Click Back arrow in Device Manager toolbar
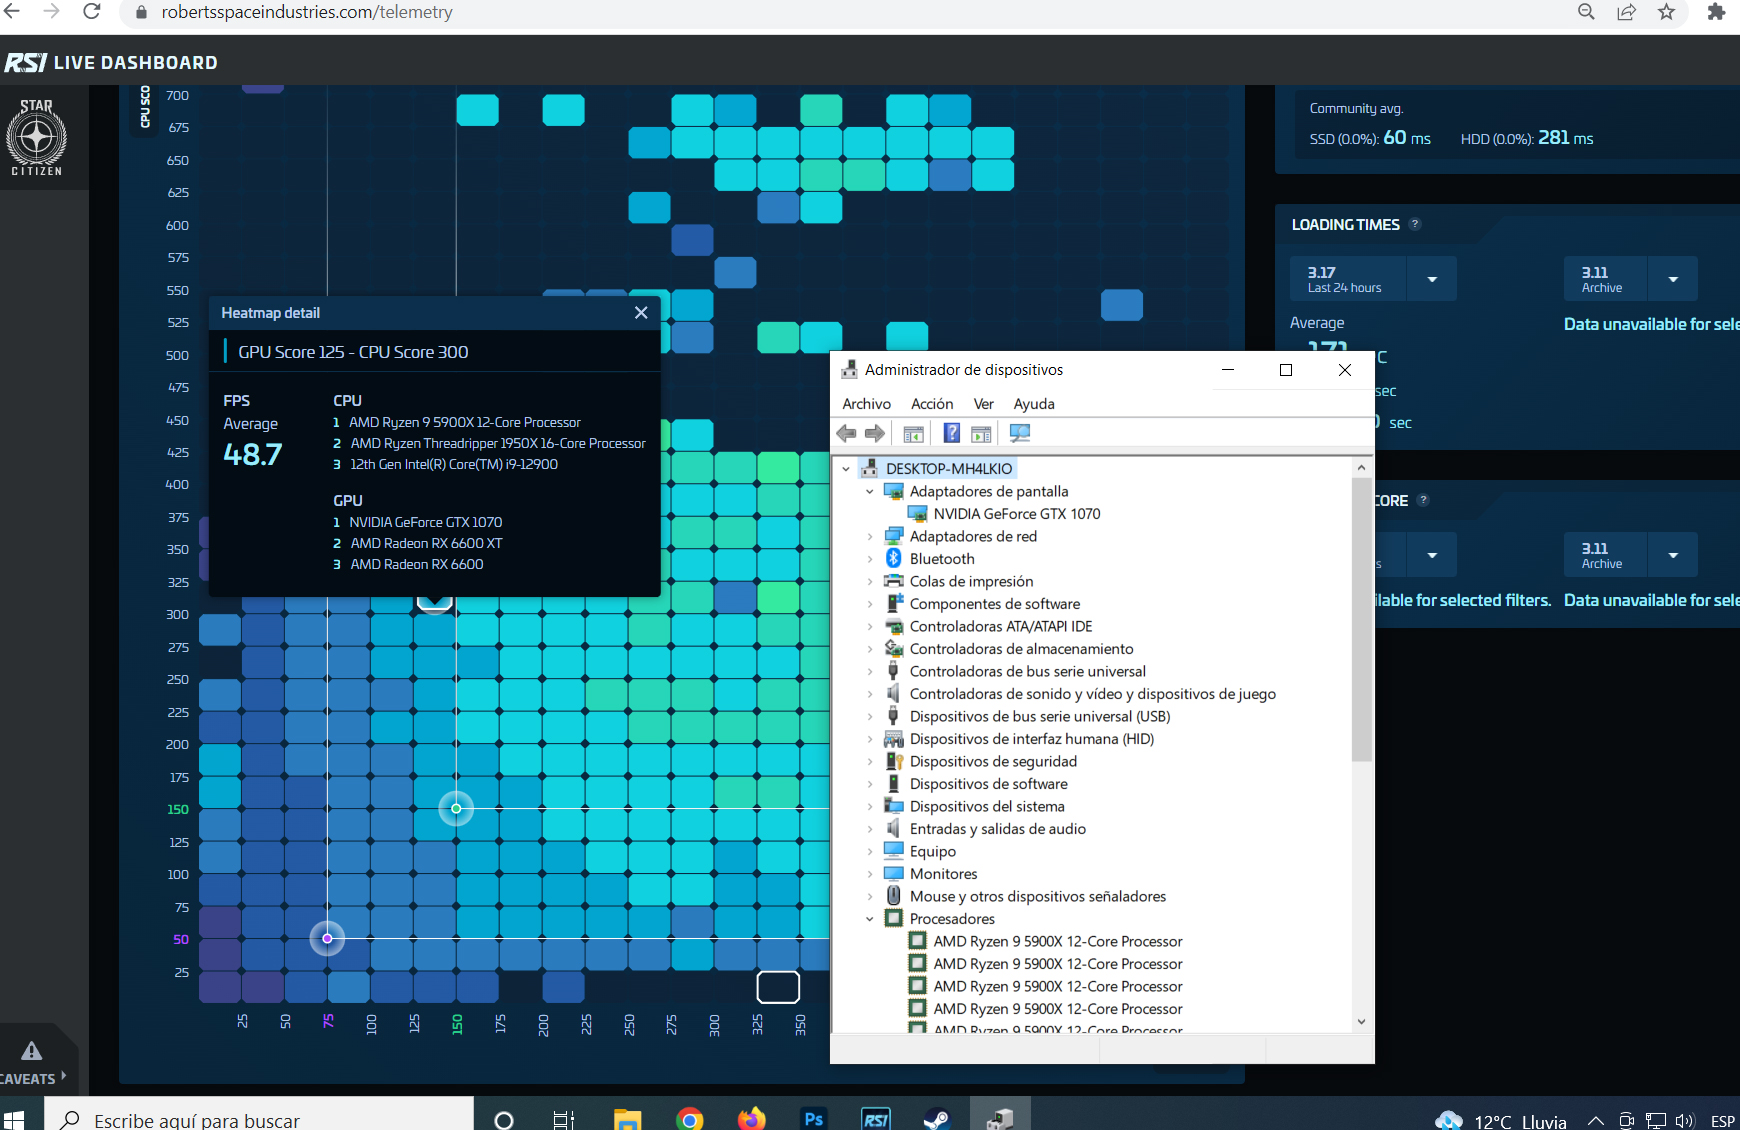The height and width of the screenshot is (1130, 1740). point(846,433)
